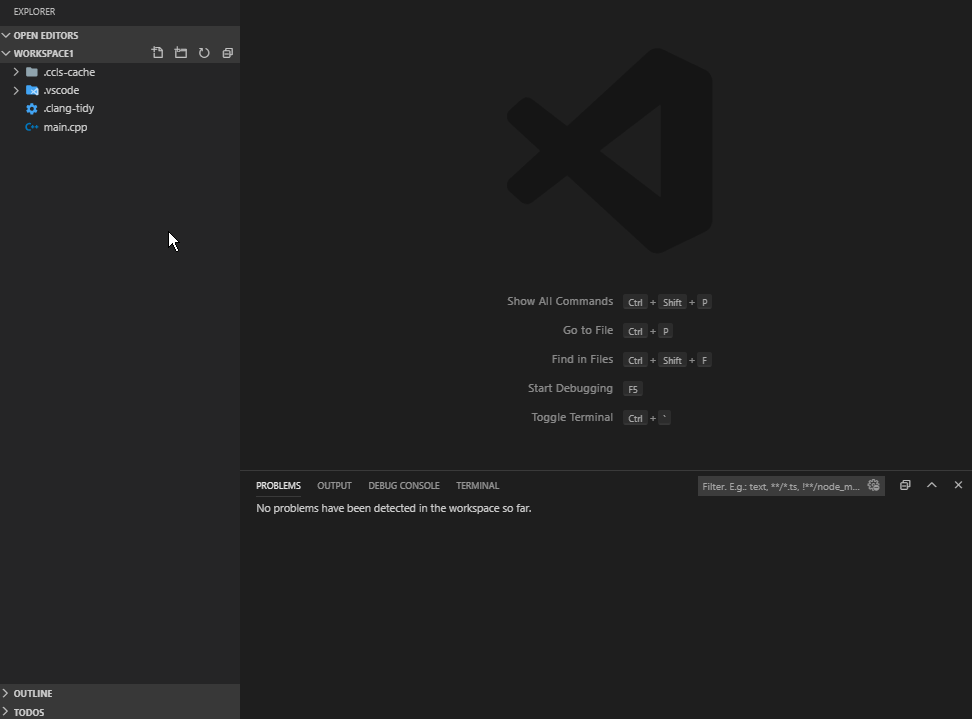Expand the .vscode folder chevron
Image resolution: width=972 pixels, height=719 pixels.
click(16, 90)
